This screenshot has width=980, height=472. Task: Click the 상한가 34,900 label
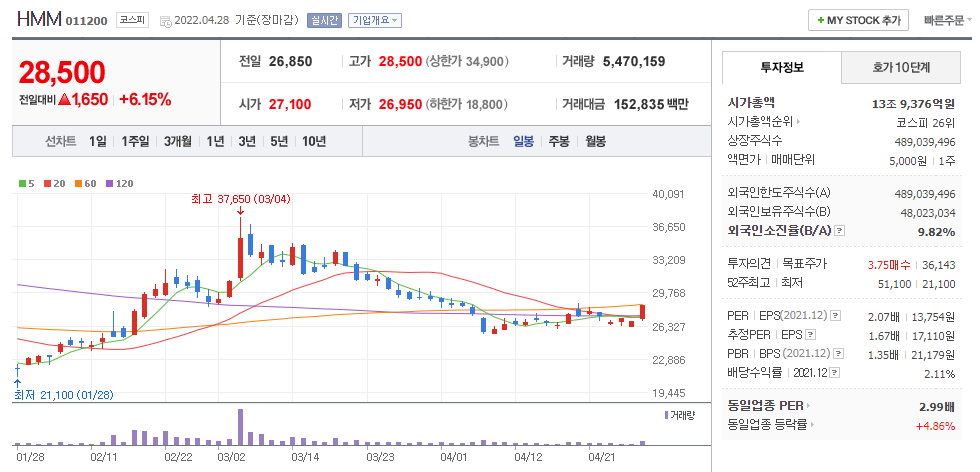[x=467, y=62]
